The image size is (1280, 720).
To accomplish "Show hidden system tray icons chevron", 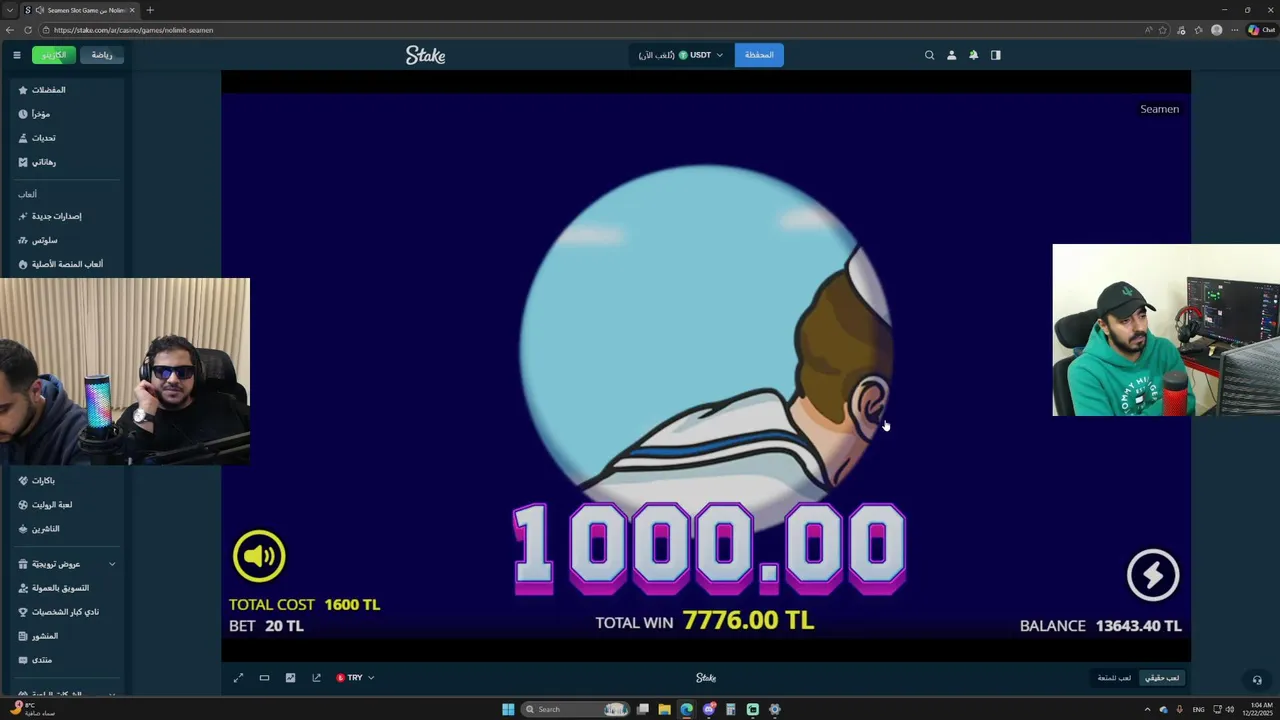I will [1147, 709].
